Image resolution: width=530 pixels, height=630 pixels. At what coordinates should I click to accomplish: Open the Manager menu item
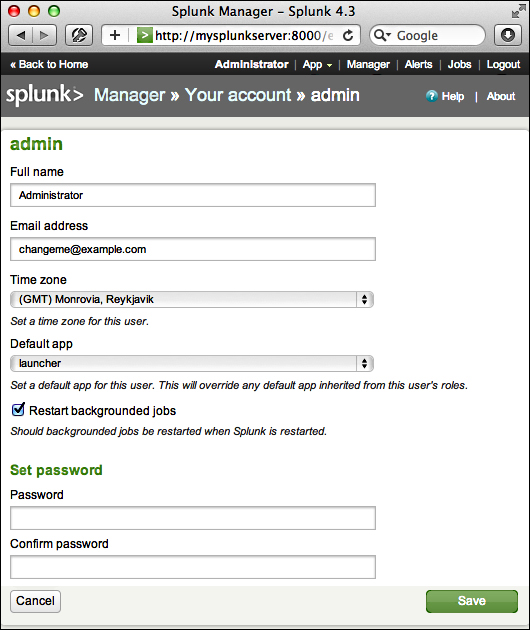click(368, 64)
